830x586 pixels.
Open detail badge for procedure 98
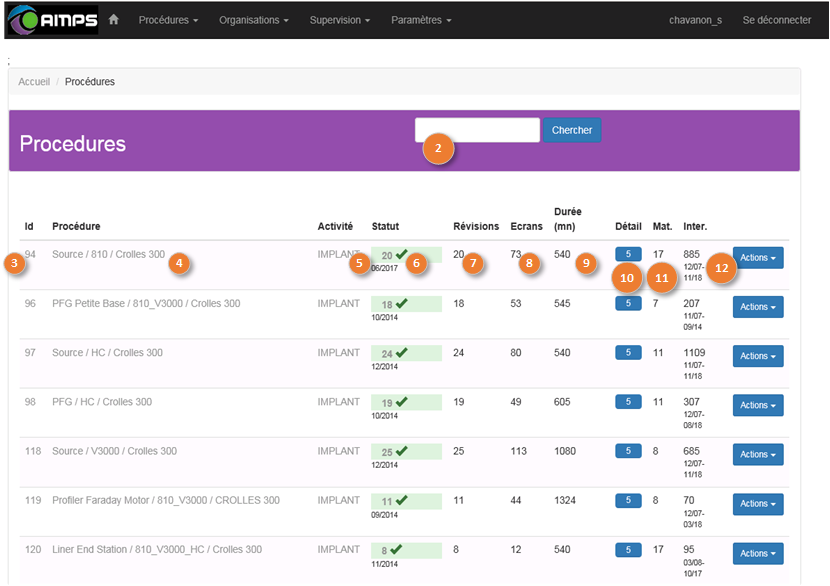[x=628, y=402]
